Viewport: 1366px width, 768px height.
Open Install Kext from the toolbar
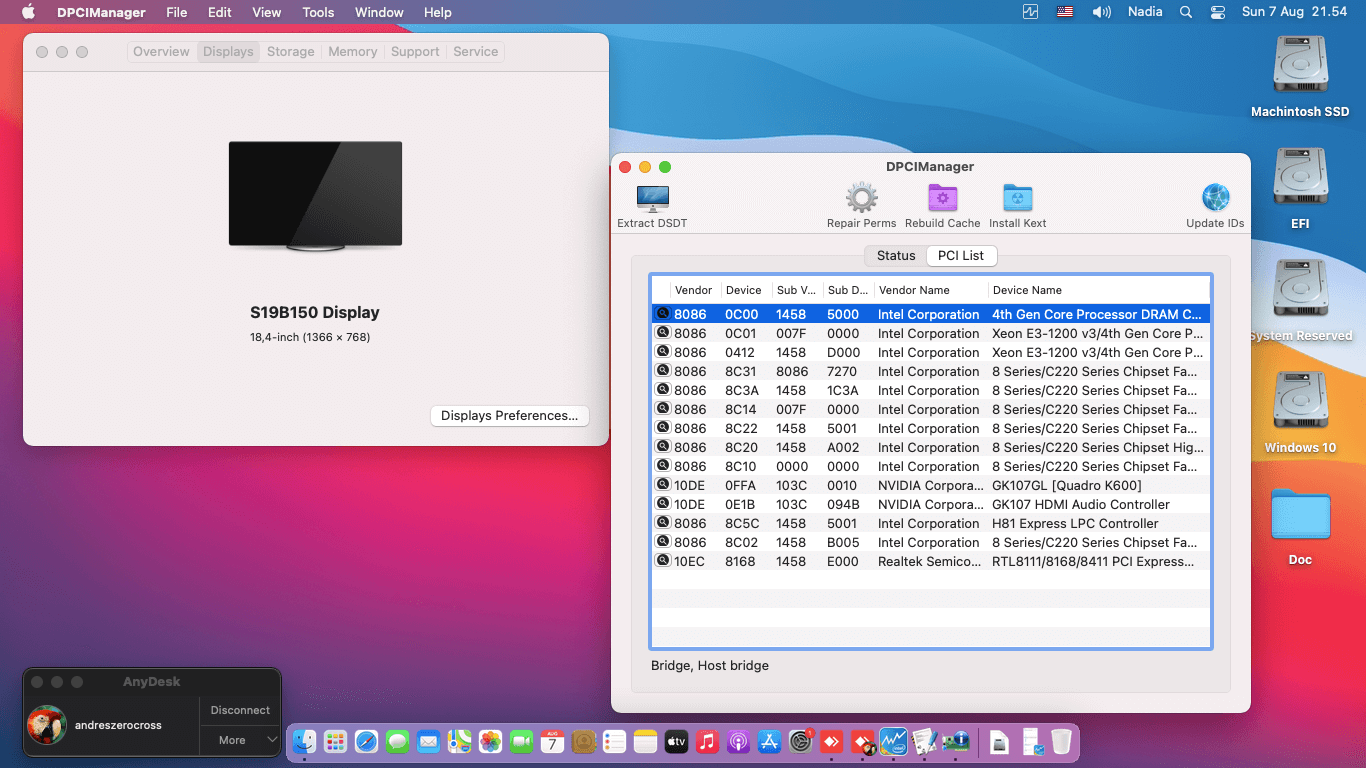[1017, 198]
